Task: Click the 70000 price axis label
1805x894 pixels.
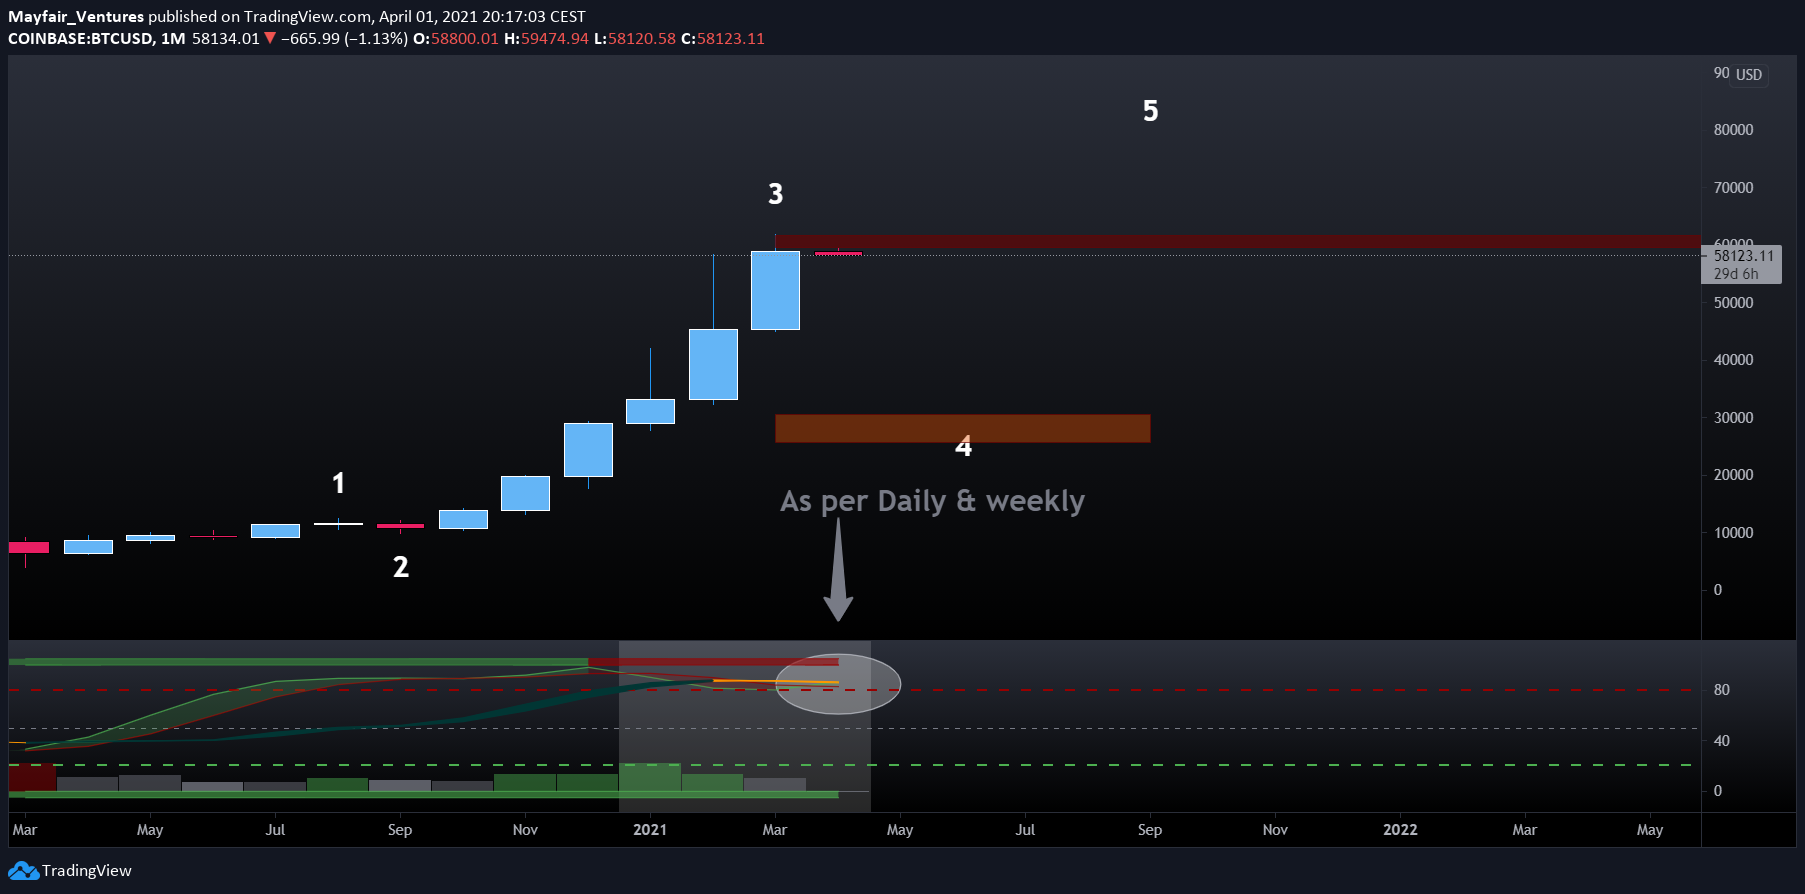Action: [x=1733, y=188]
